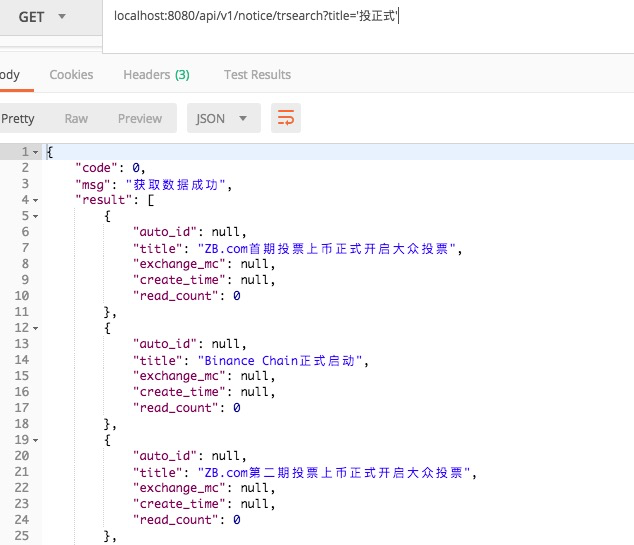Click "exchange_mc": null on line 15
The image size is (634, 545).
click(x=204, y=376)
